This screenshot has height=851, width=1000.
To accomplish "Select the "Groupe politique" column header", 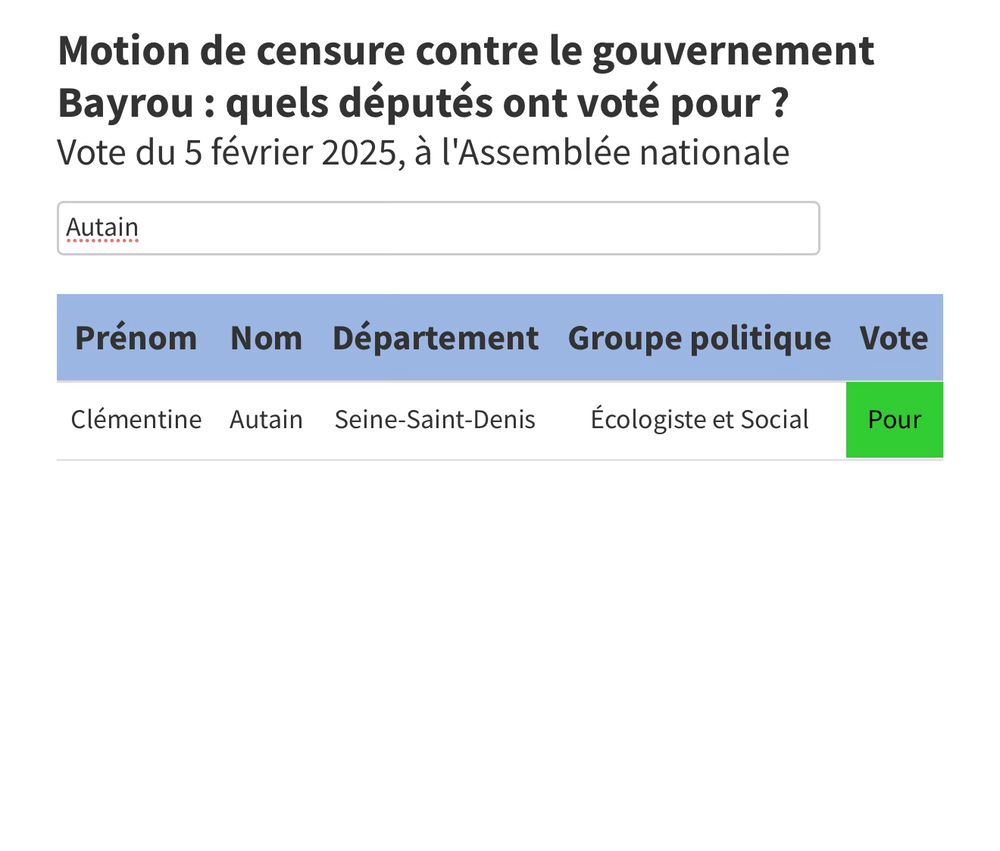I will tap(699, 338).
